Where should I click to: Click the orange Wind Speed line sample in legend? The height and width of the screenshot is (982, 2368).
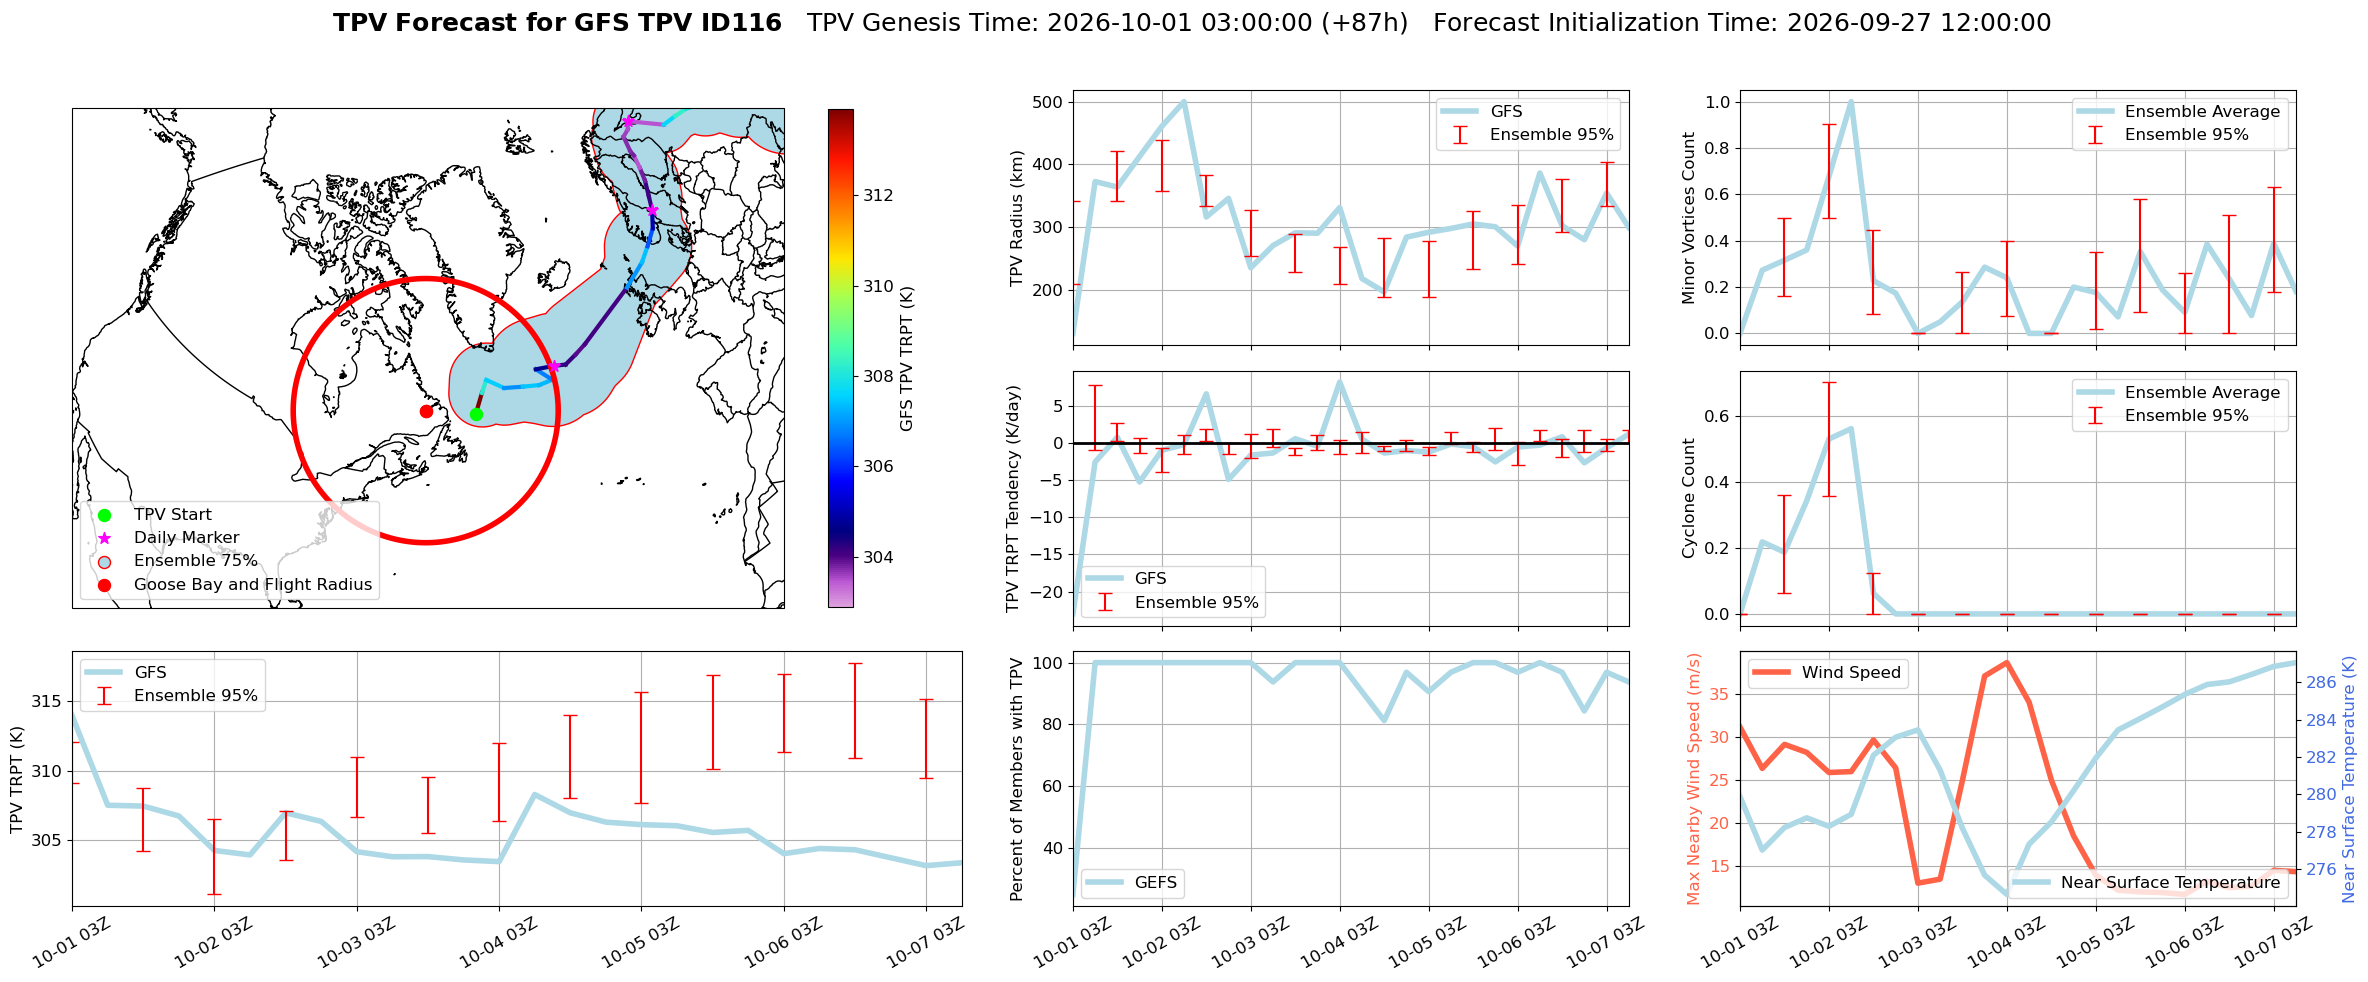(x=1772, y=672)
